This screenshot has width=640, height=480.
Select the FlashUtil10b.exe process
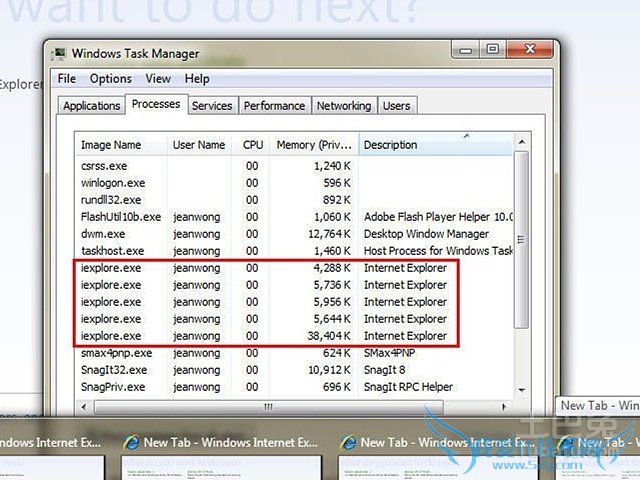tap(294, 217)
